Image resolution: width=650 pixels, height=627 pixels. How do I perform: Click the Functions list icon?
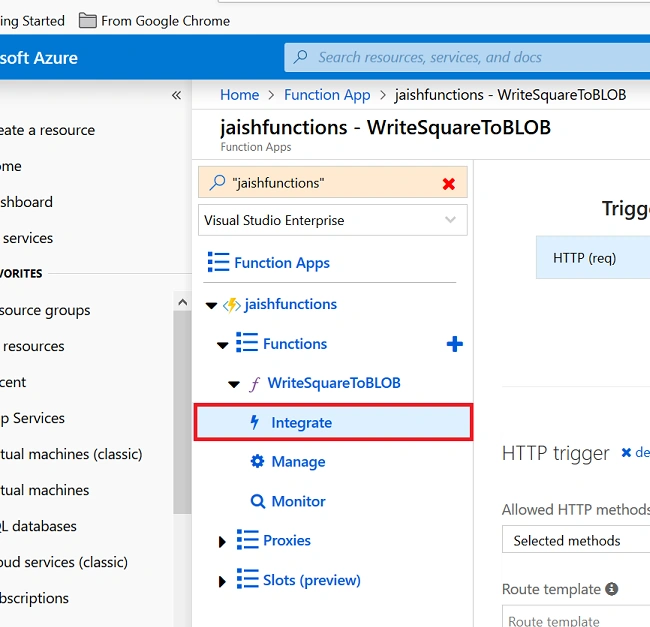pyautogui.click(x=247, y=343)
